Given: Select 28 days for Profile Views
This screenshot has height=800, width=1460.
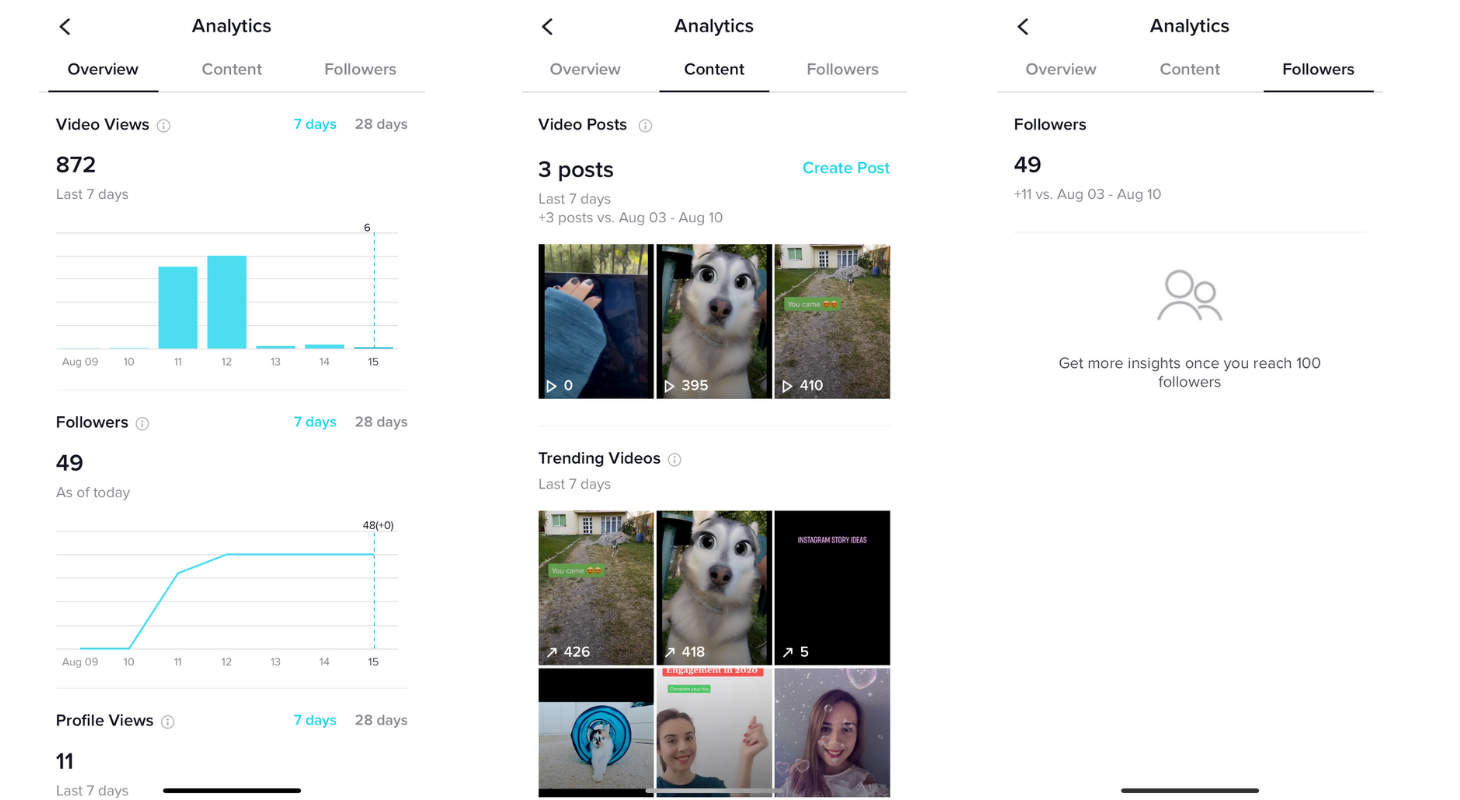Looking at the screenshot, I should (x=381, y=720).
